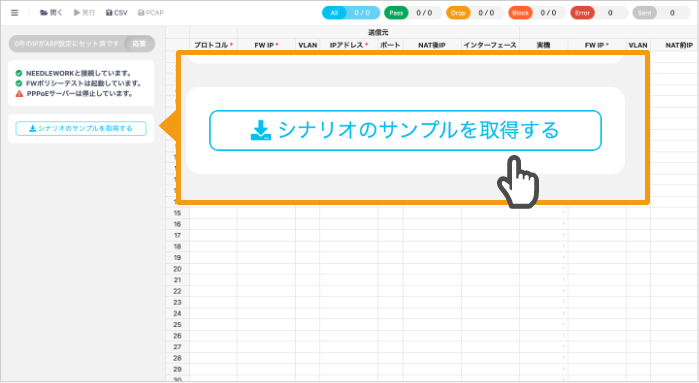
Task: Select row number 25
Action: [177, 325]
